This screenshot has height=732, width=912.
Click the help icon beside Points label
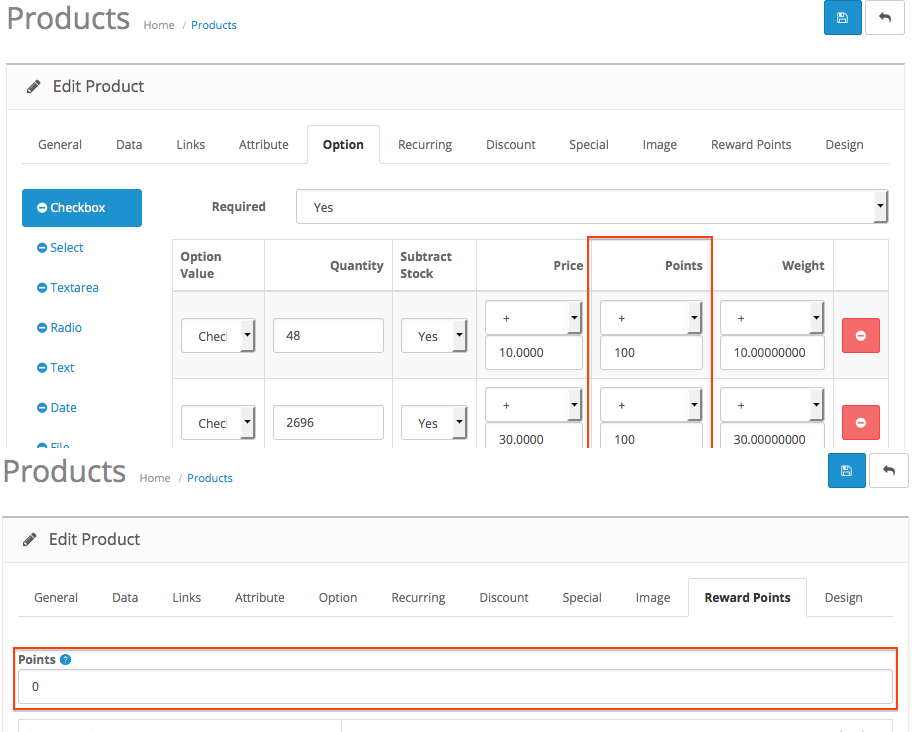[x=66, y=659]
